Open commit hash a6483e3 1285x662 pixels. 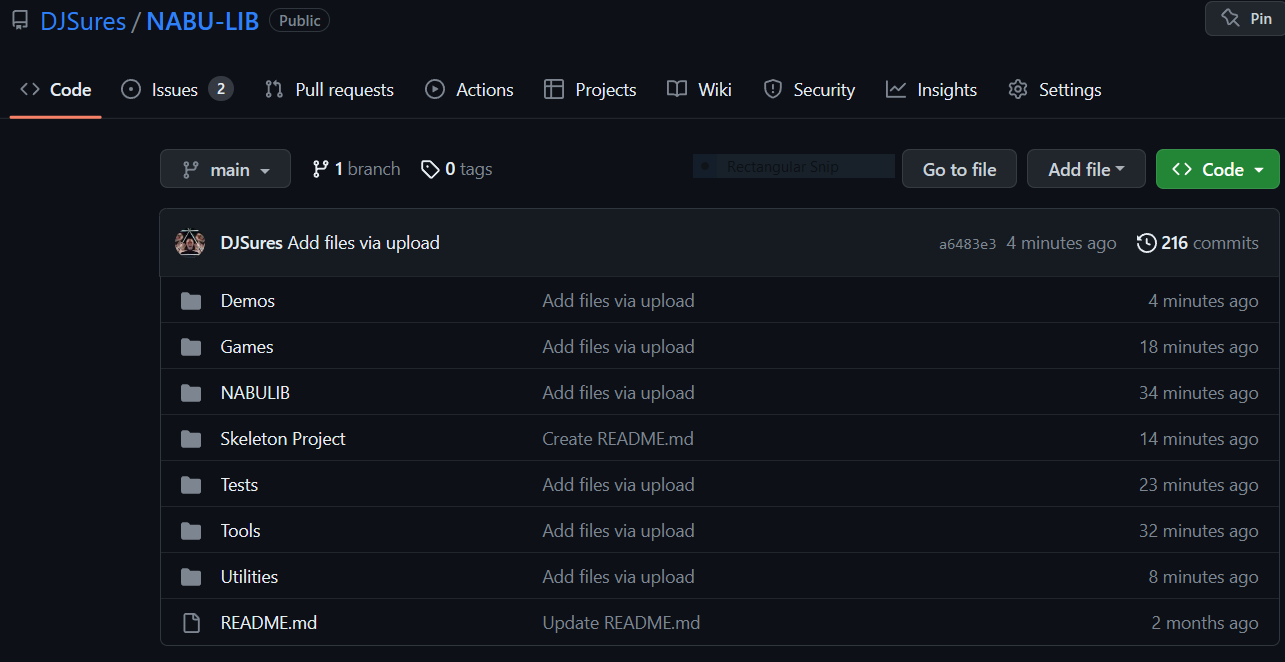click(967, 244)
